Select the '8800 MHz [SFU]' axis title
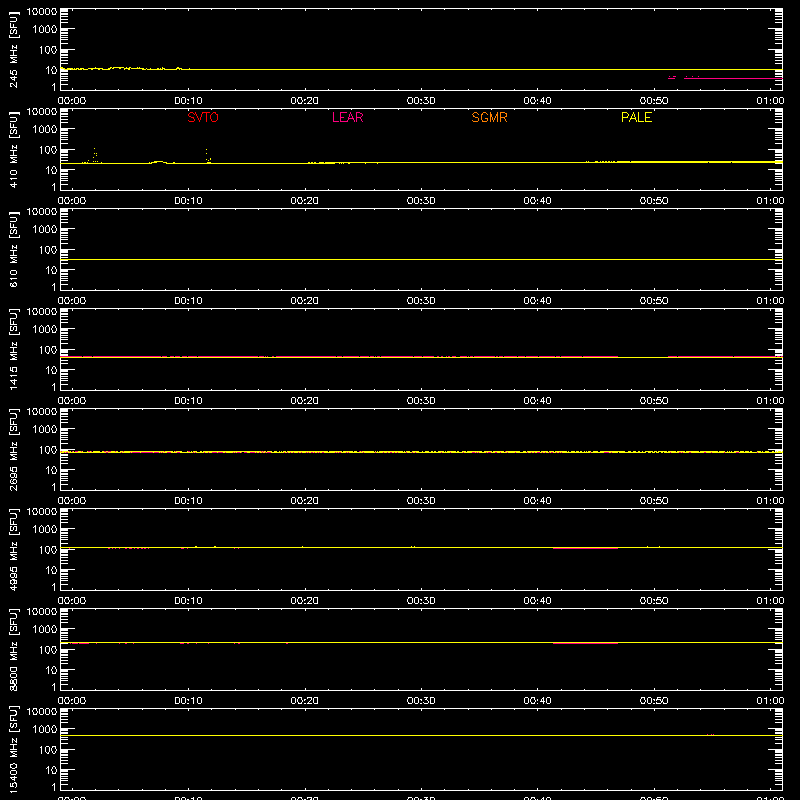 coord(13,649)
